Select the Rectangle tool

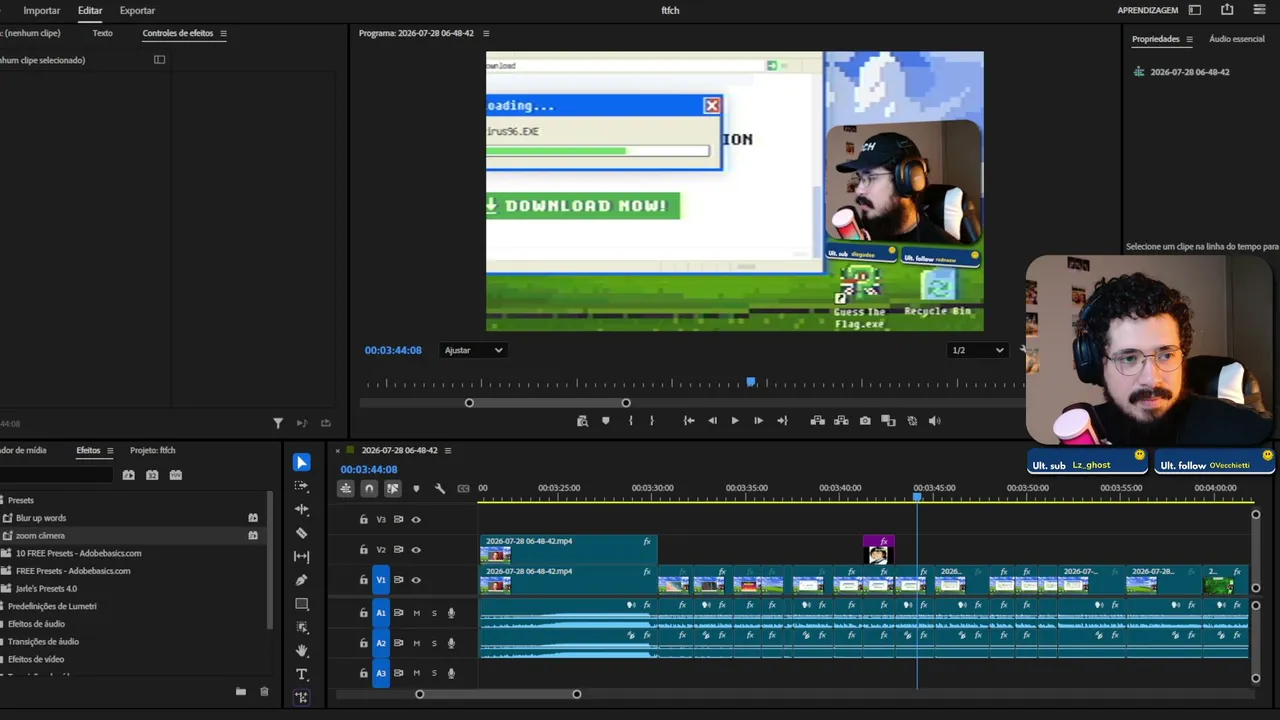[x=301, y=604]
